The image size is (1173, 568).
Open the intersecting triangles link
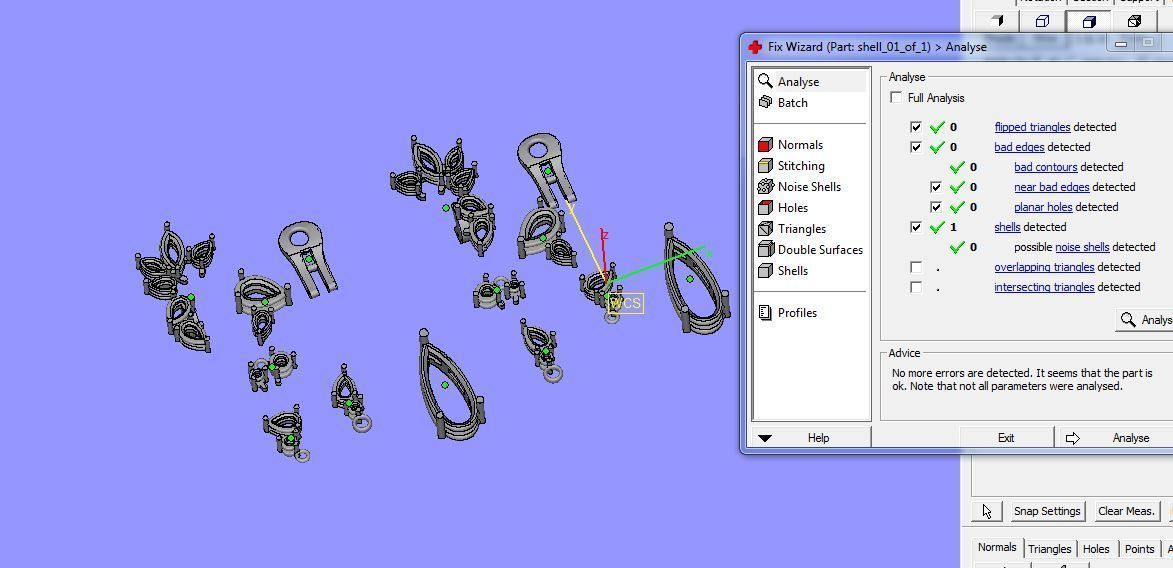click(1044, 287)
